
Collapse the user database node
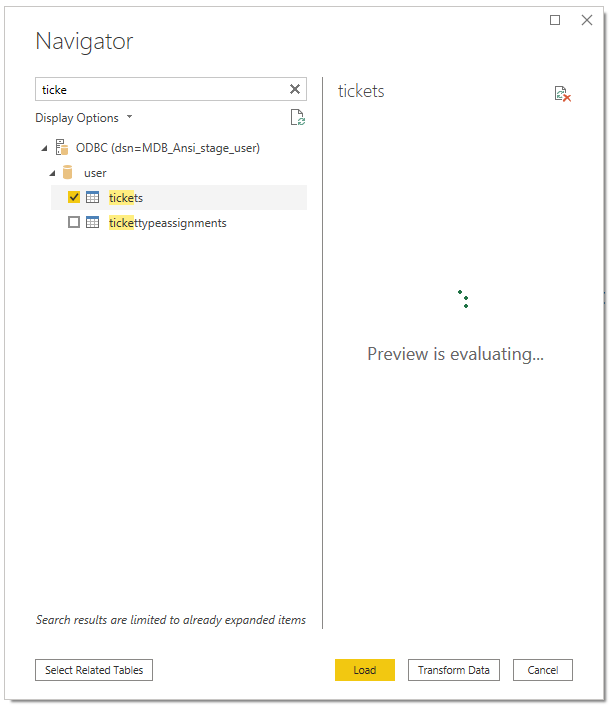(52, 173)
